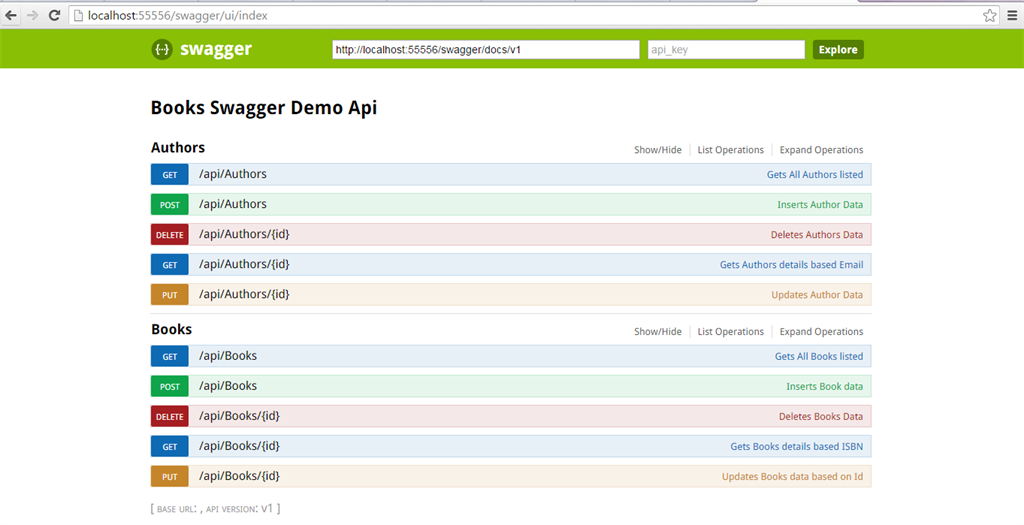
Task: Click the PUT badge for /api/Authors/{id}
Action: point(170,295)
